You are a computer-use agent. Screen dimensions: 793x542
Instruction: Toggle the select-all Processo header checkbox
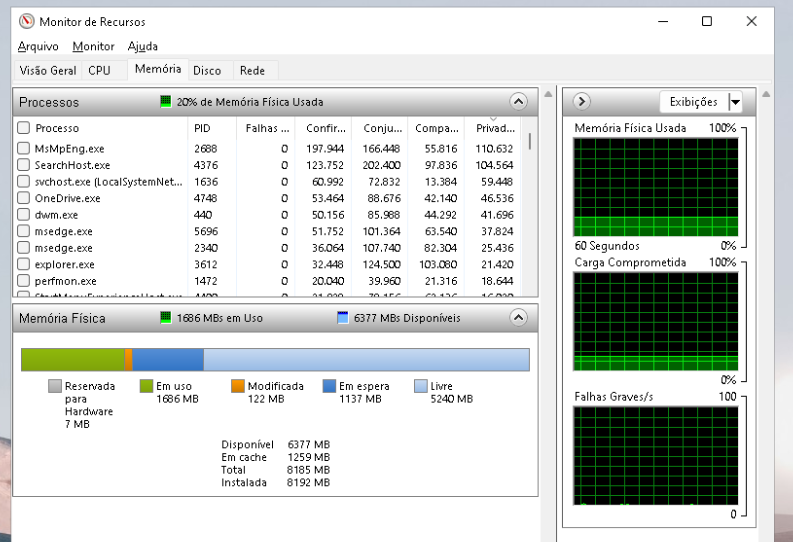click(x=23, y=128)
